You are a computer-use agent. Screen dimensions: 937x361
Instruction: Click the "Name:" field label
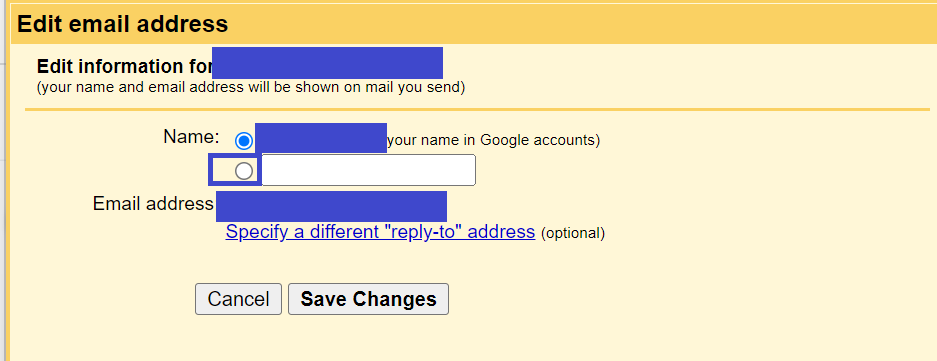point(191,137)
